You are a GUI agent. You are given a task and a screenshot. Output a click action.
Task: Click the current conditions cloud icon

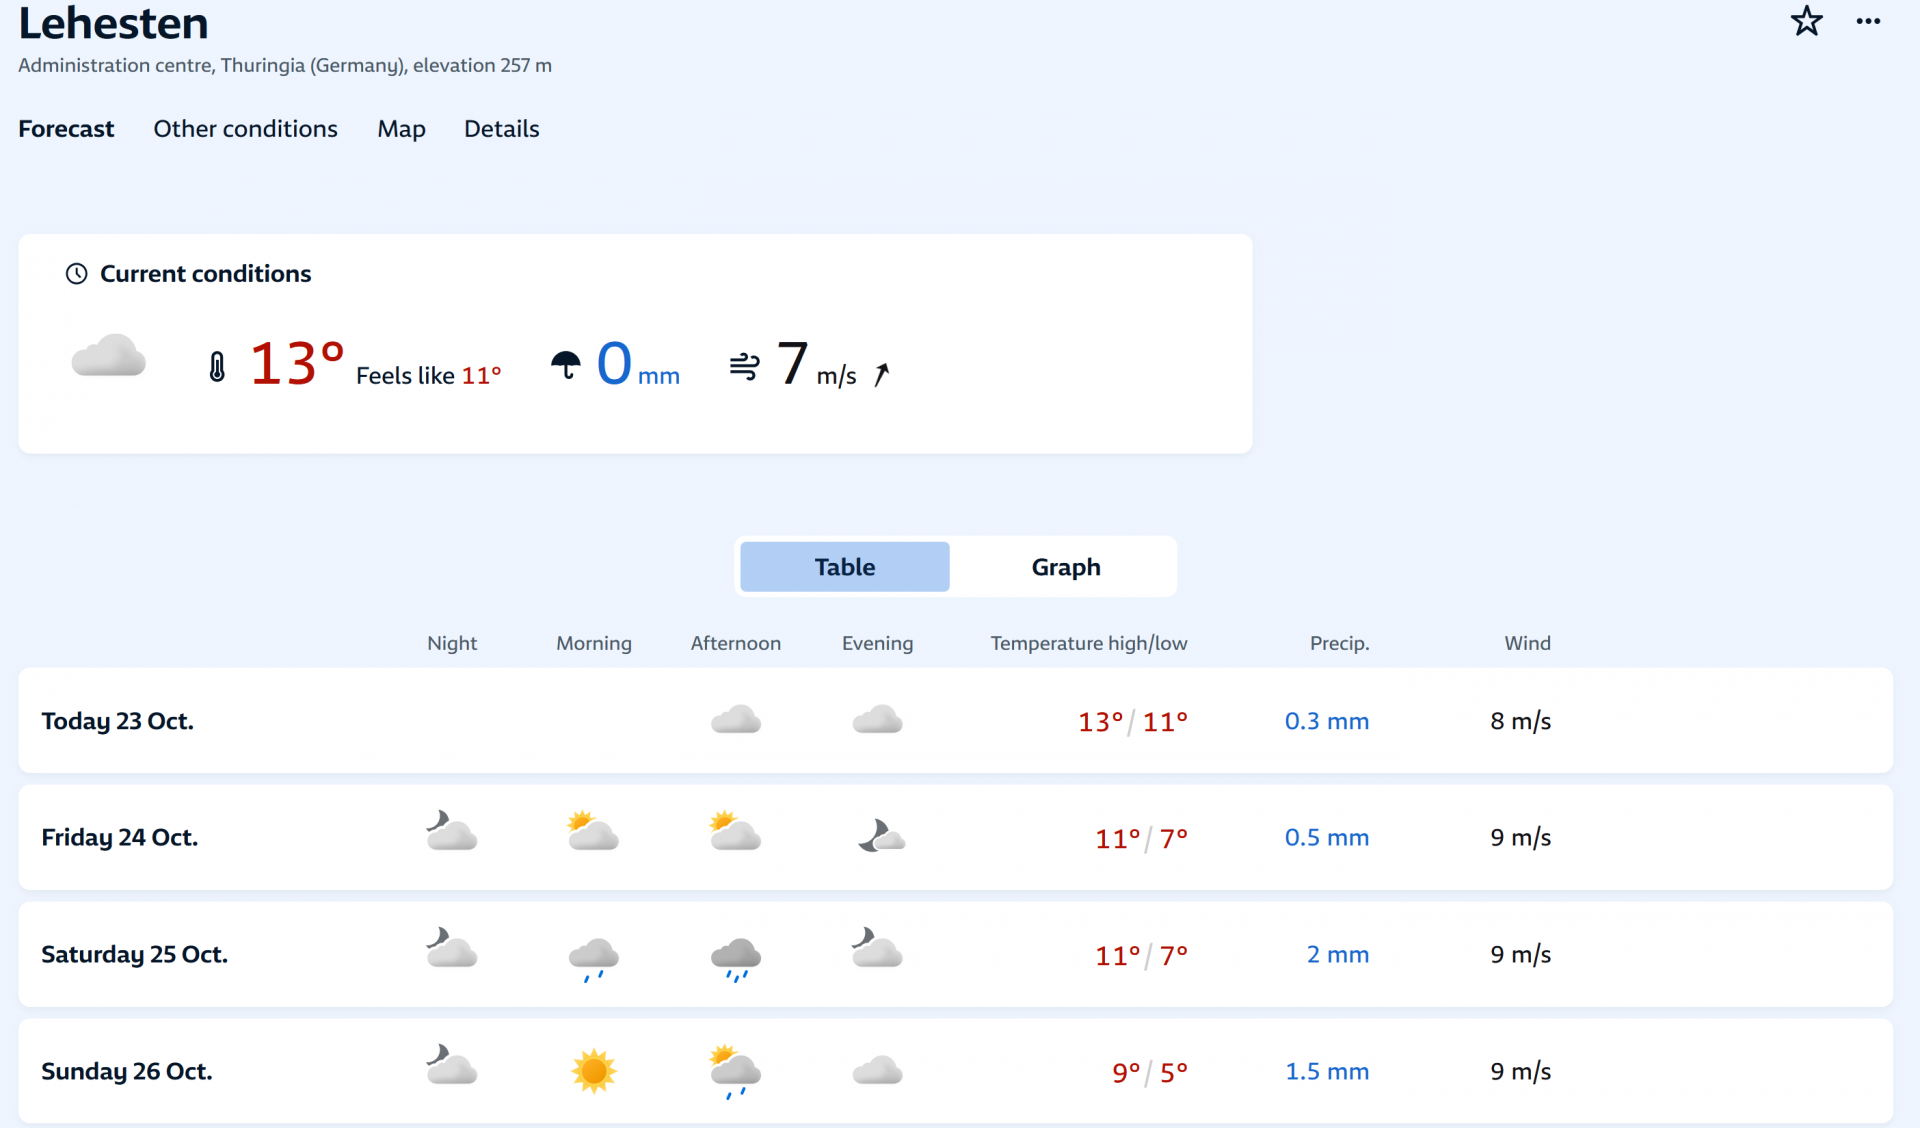[x=109, y=357]
